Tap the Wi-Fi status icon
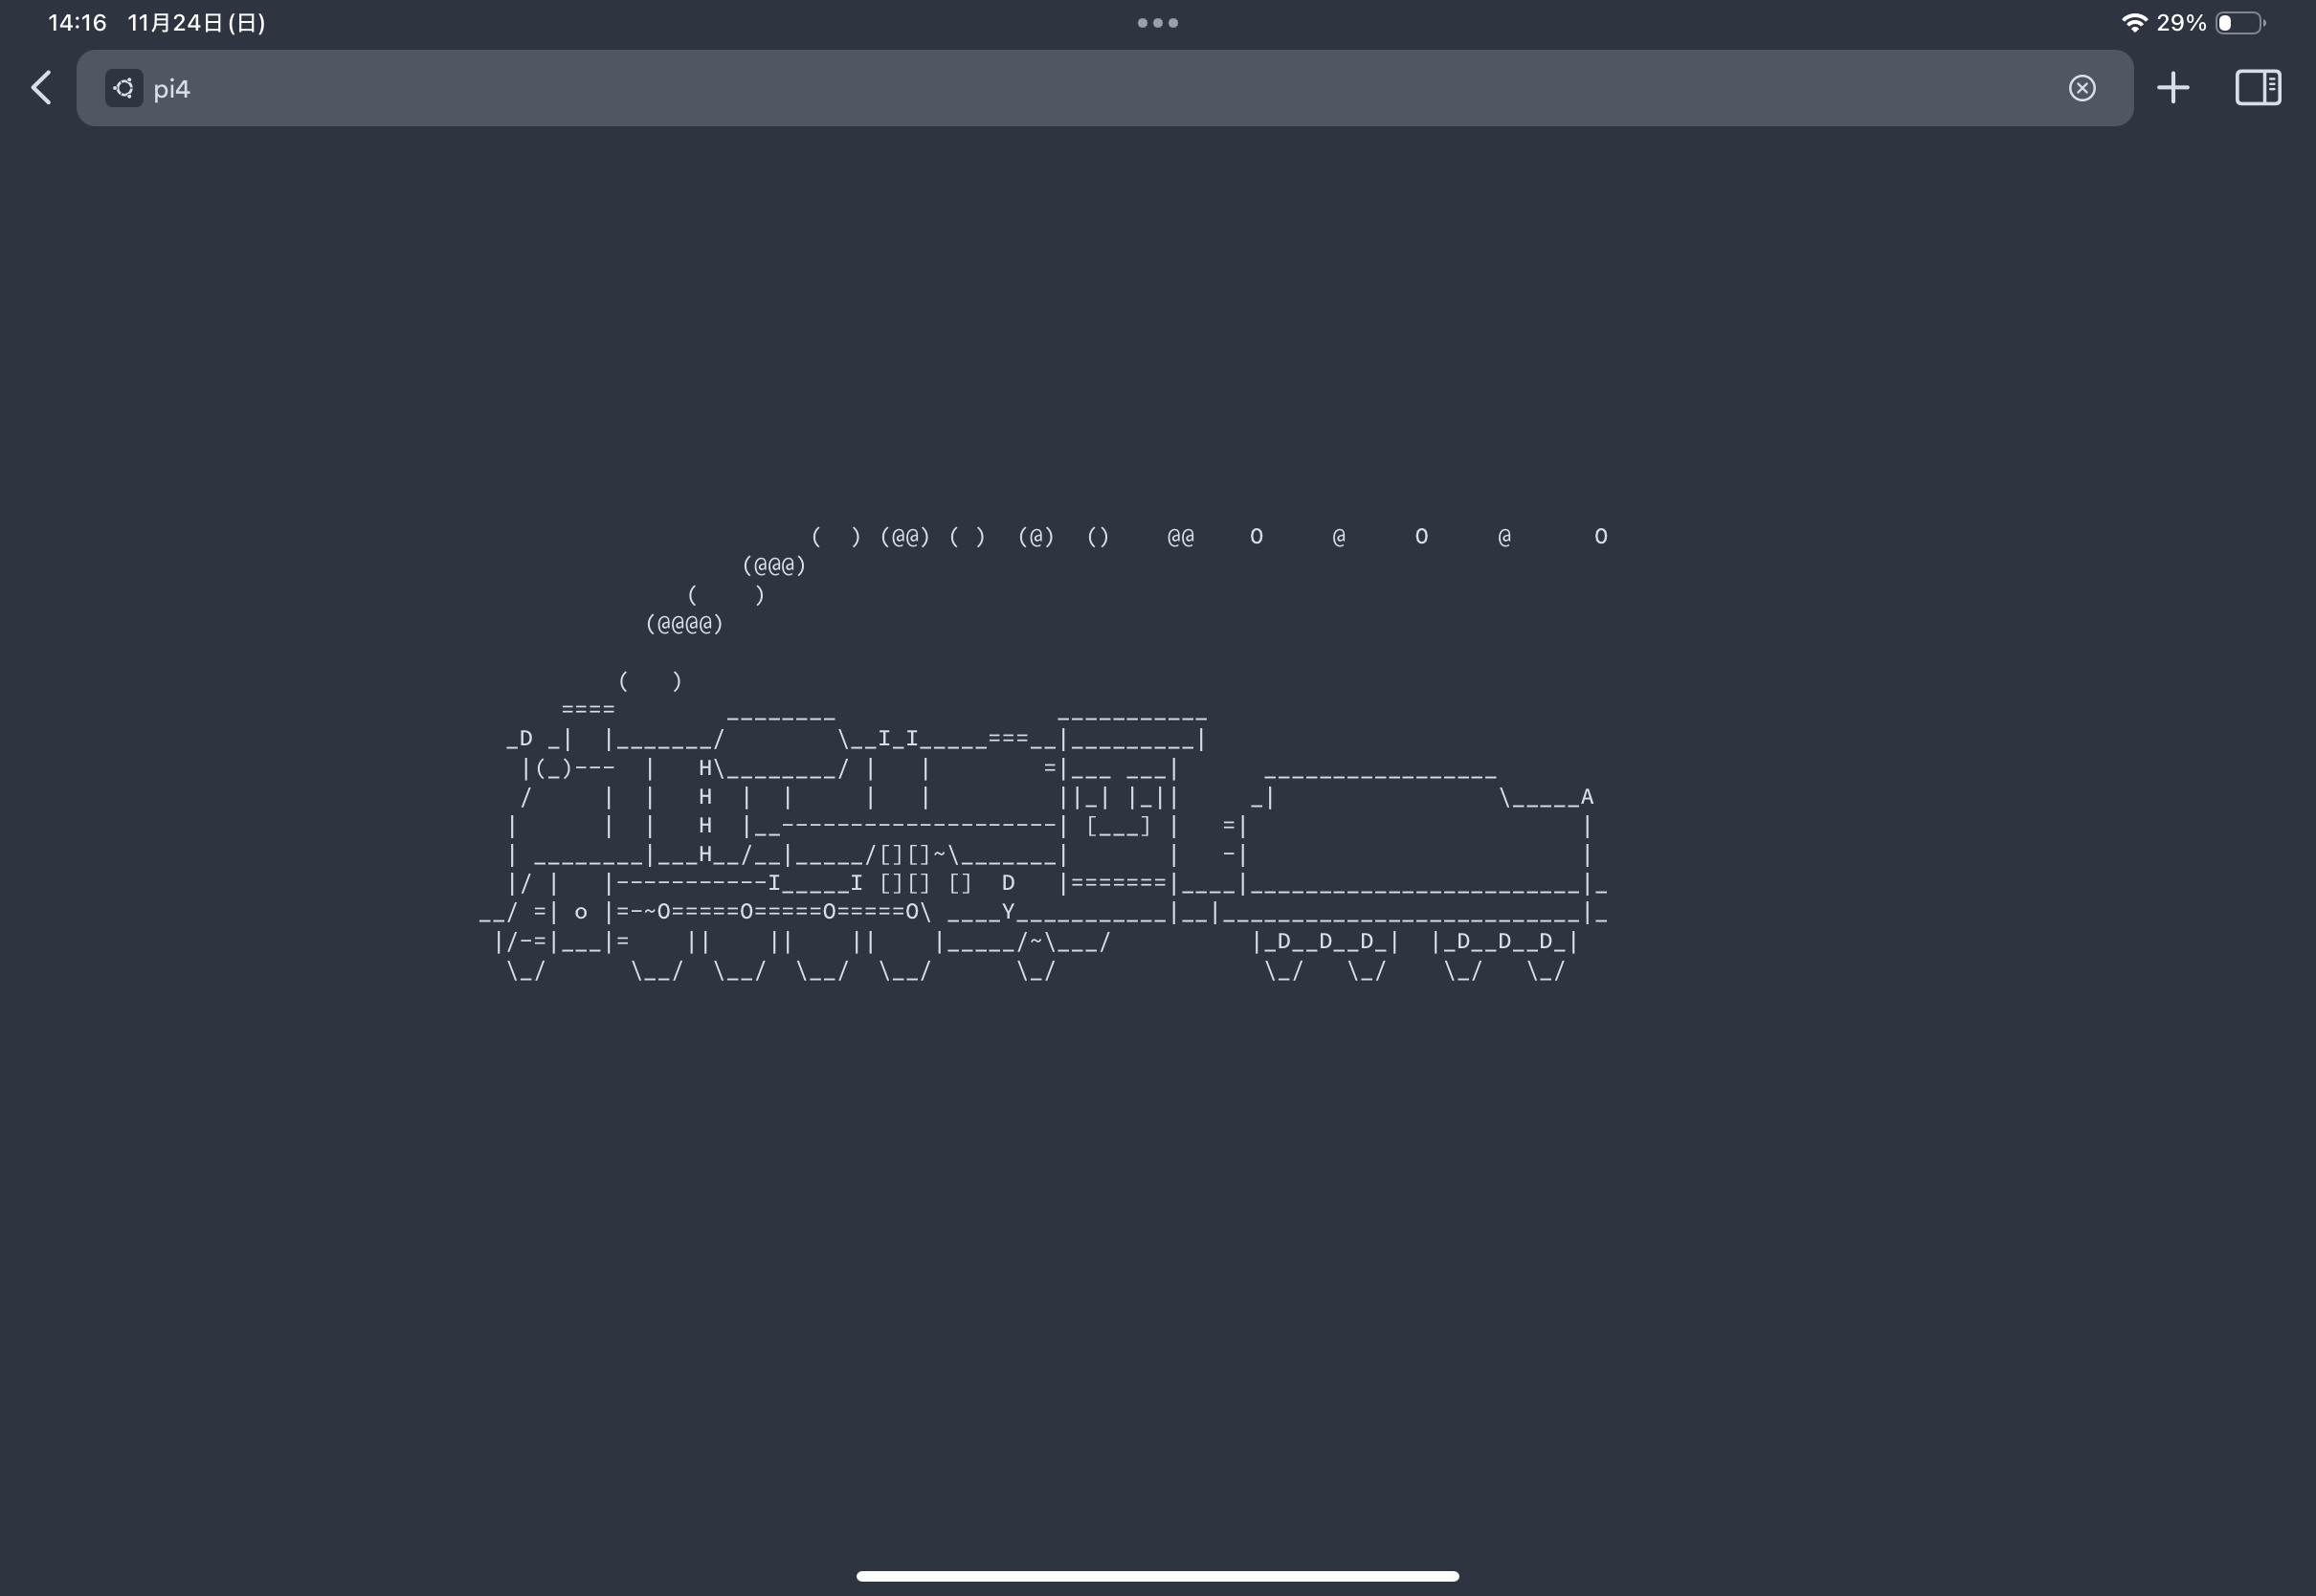Image resolution: width=2316 pixels, height=1596 pixels. [2134, 23]
